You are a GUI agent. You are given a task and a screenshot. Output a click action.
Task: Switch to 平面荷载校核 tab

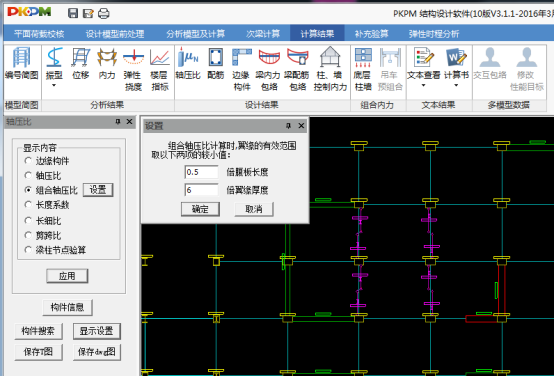[x=39, y=34]
